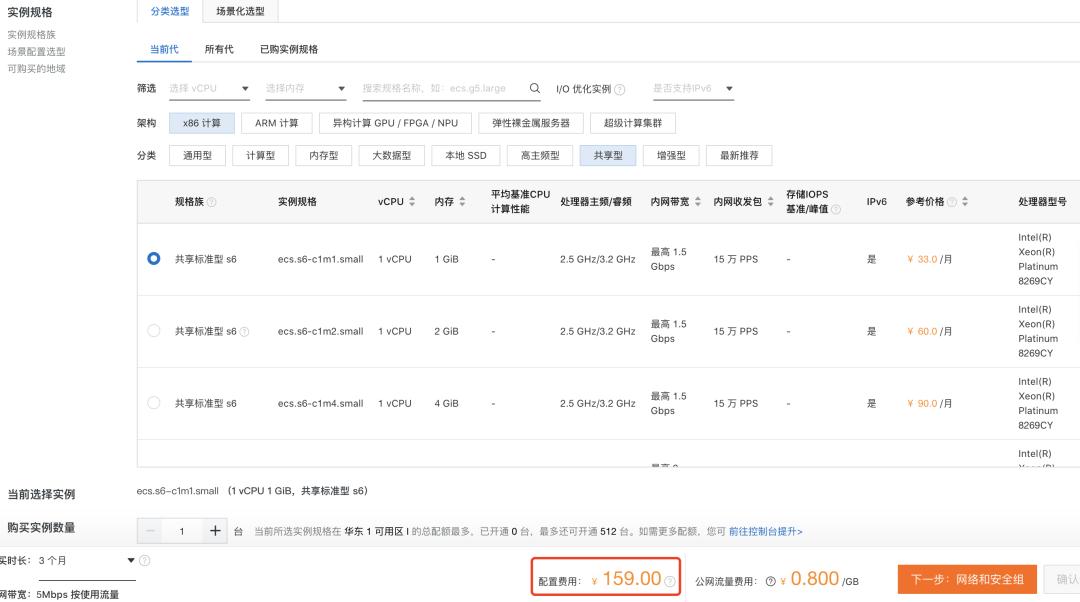Open the I/O 优化实例 help tooltip icon
Screen dimensions: 1080x602
coord(619,88)
